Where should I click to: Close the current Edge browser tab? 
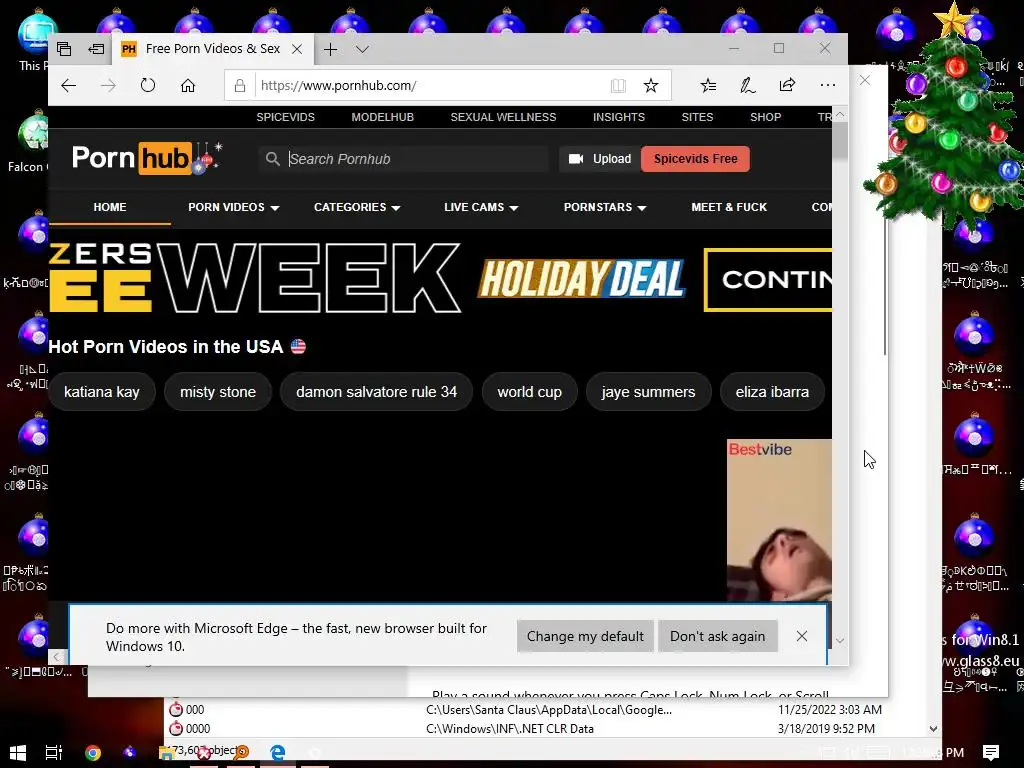click(x=296, y=49)
